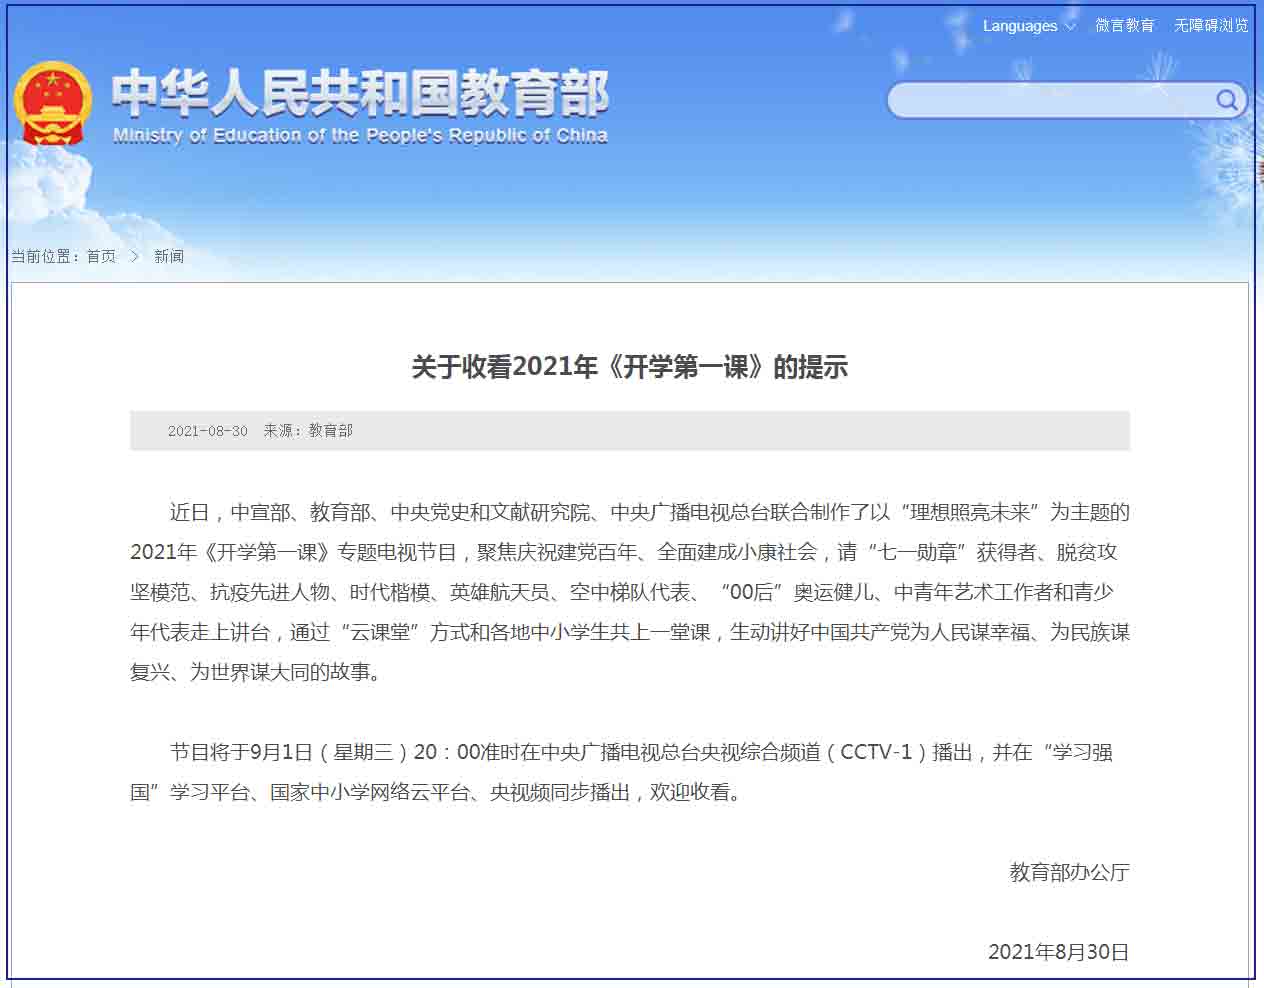Focus the site search input field

click(x=1052, y=100)
